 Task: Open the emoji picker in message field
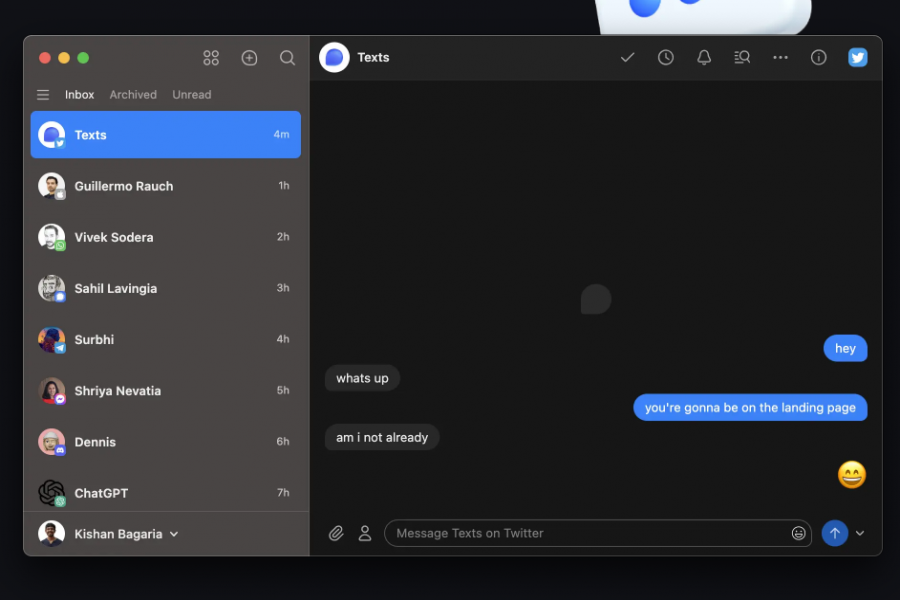coord(798,533)
